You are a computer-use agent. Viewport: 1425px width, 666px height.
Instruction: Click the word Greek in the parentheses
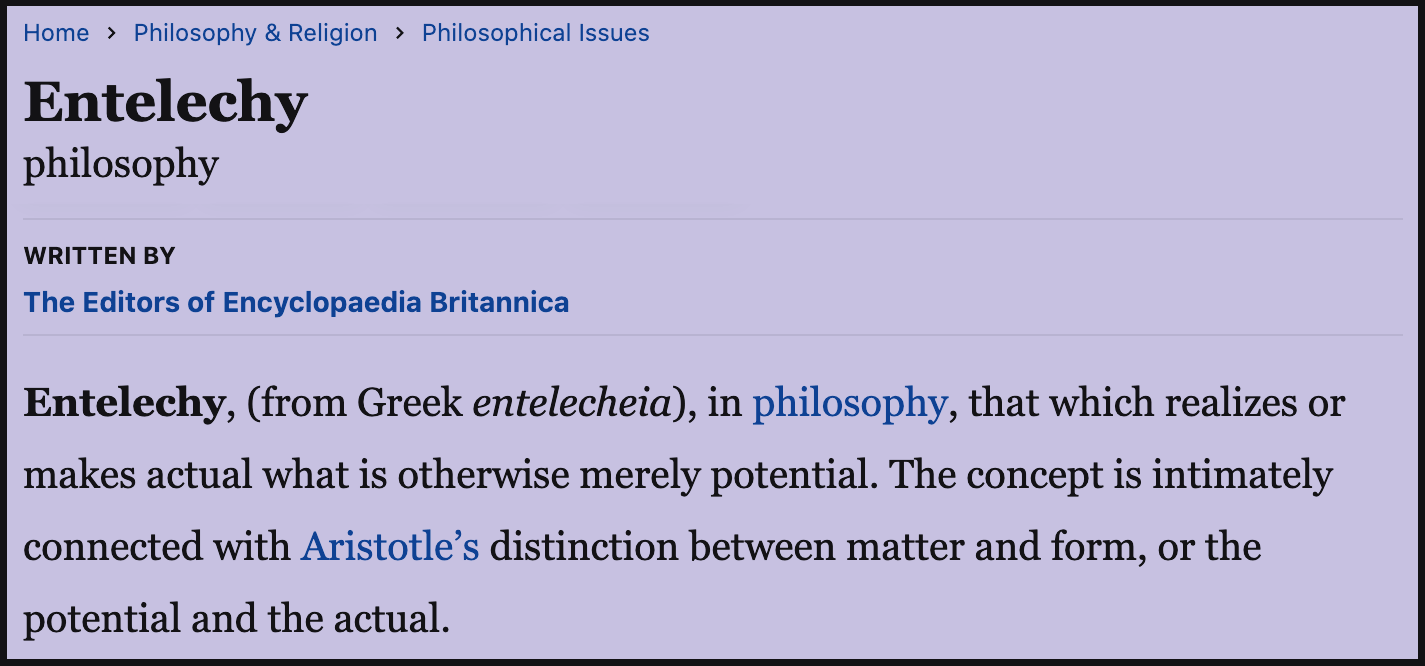click(409, 403)
